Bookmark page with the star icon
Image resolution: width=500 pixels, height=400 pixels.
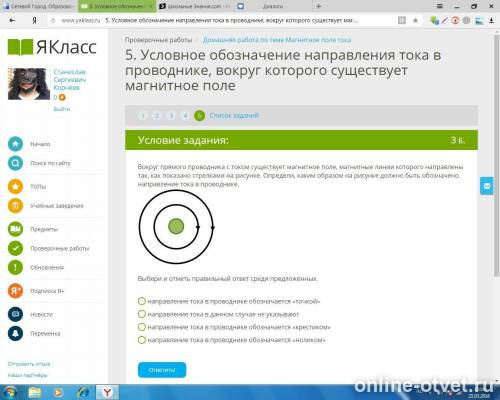tap(415, 21)
